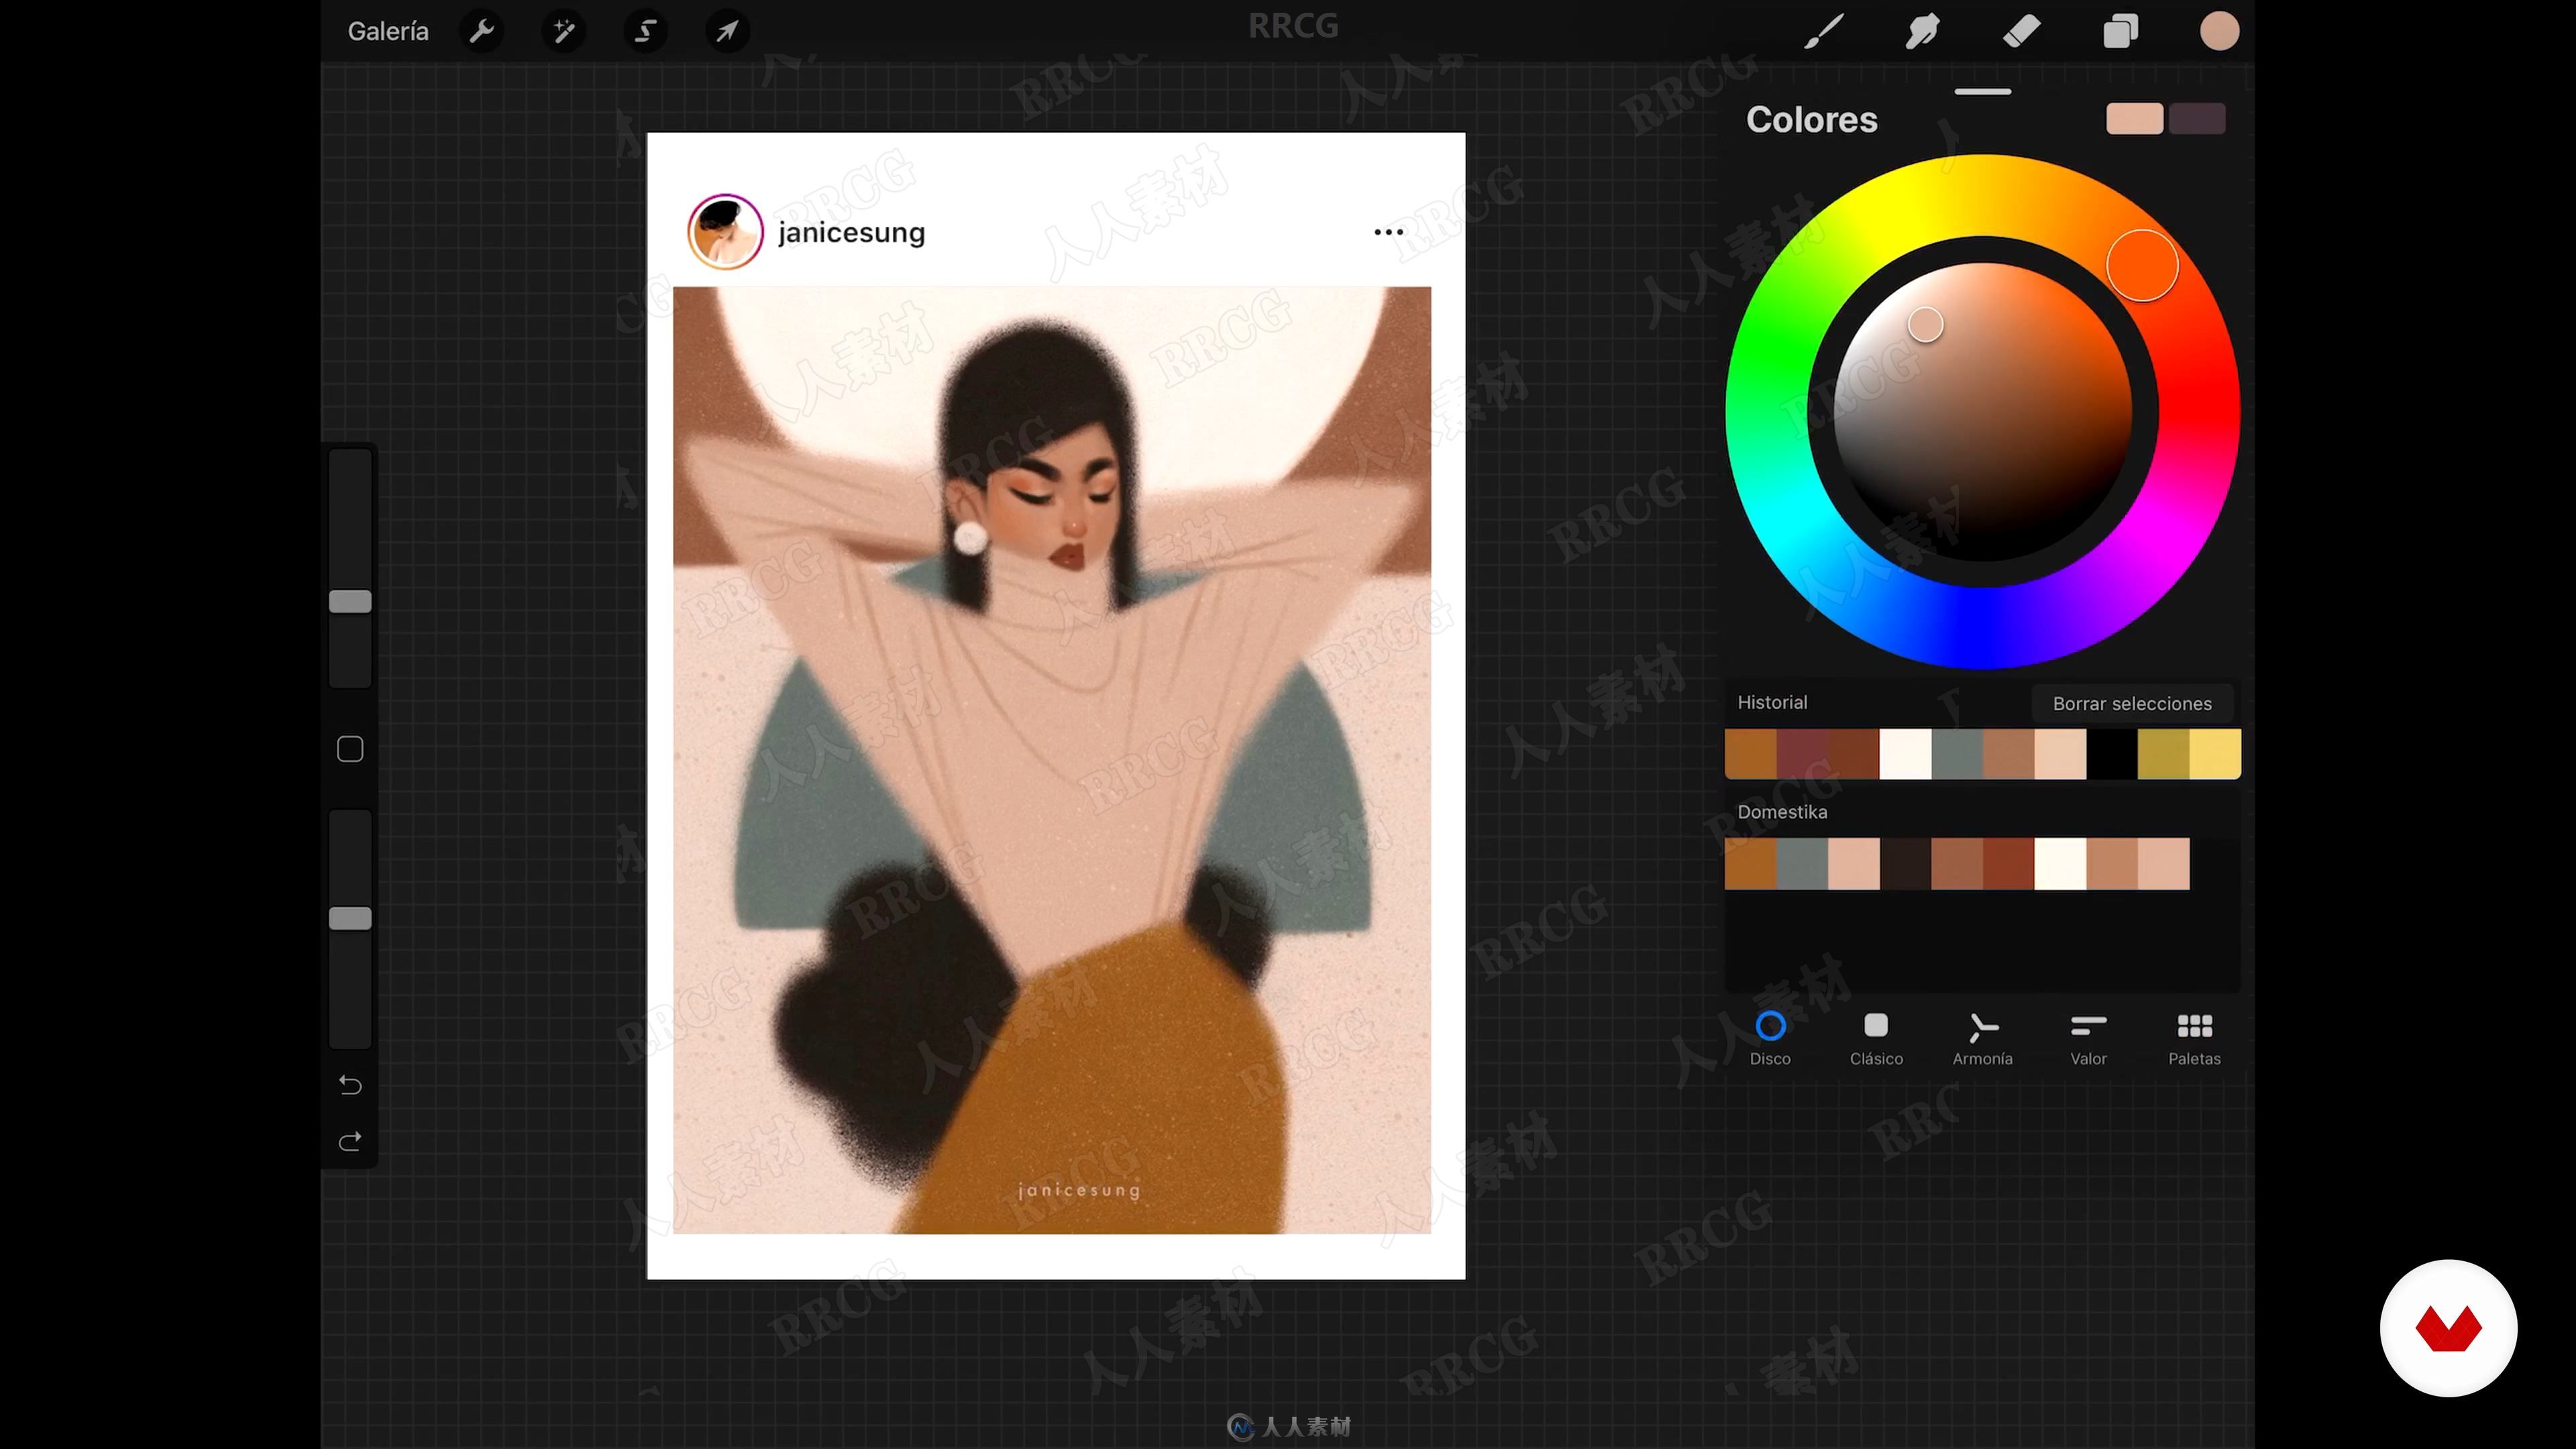Pick first brown swatch in Historial
The width and height of the screenshot is (2576, 1449).
tap(1750, 754)
